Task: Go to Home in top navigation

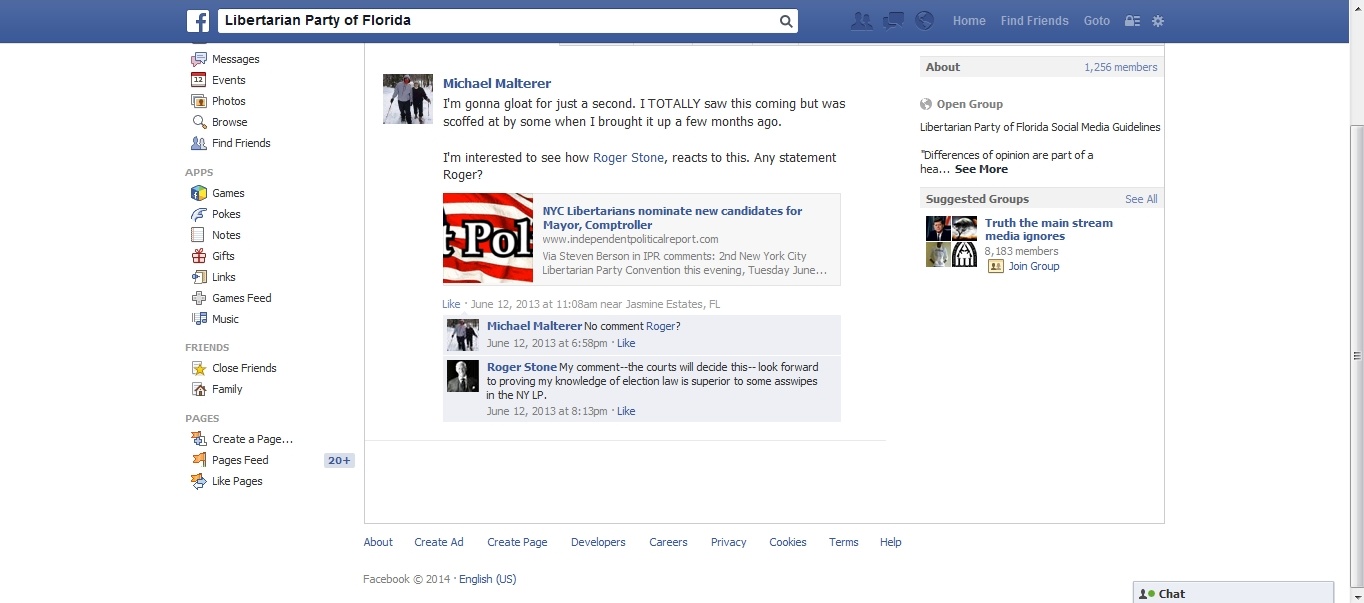Action: click(969, 21)
